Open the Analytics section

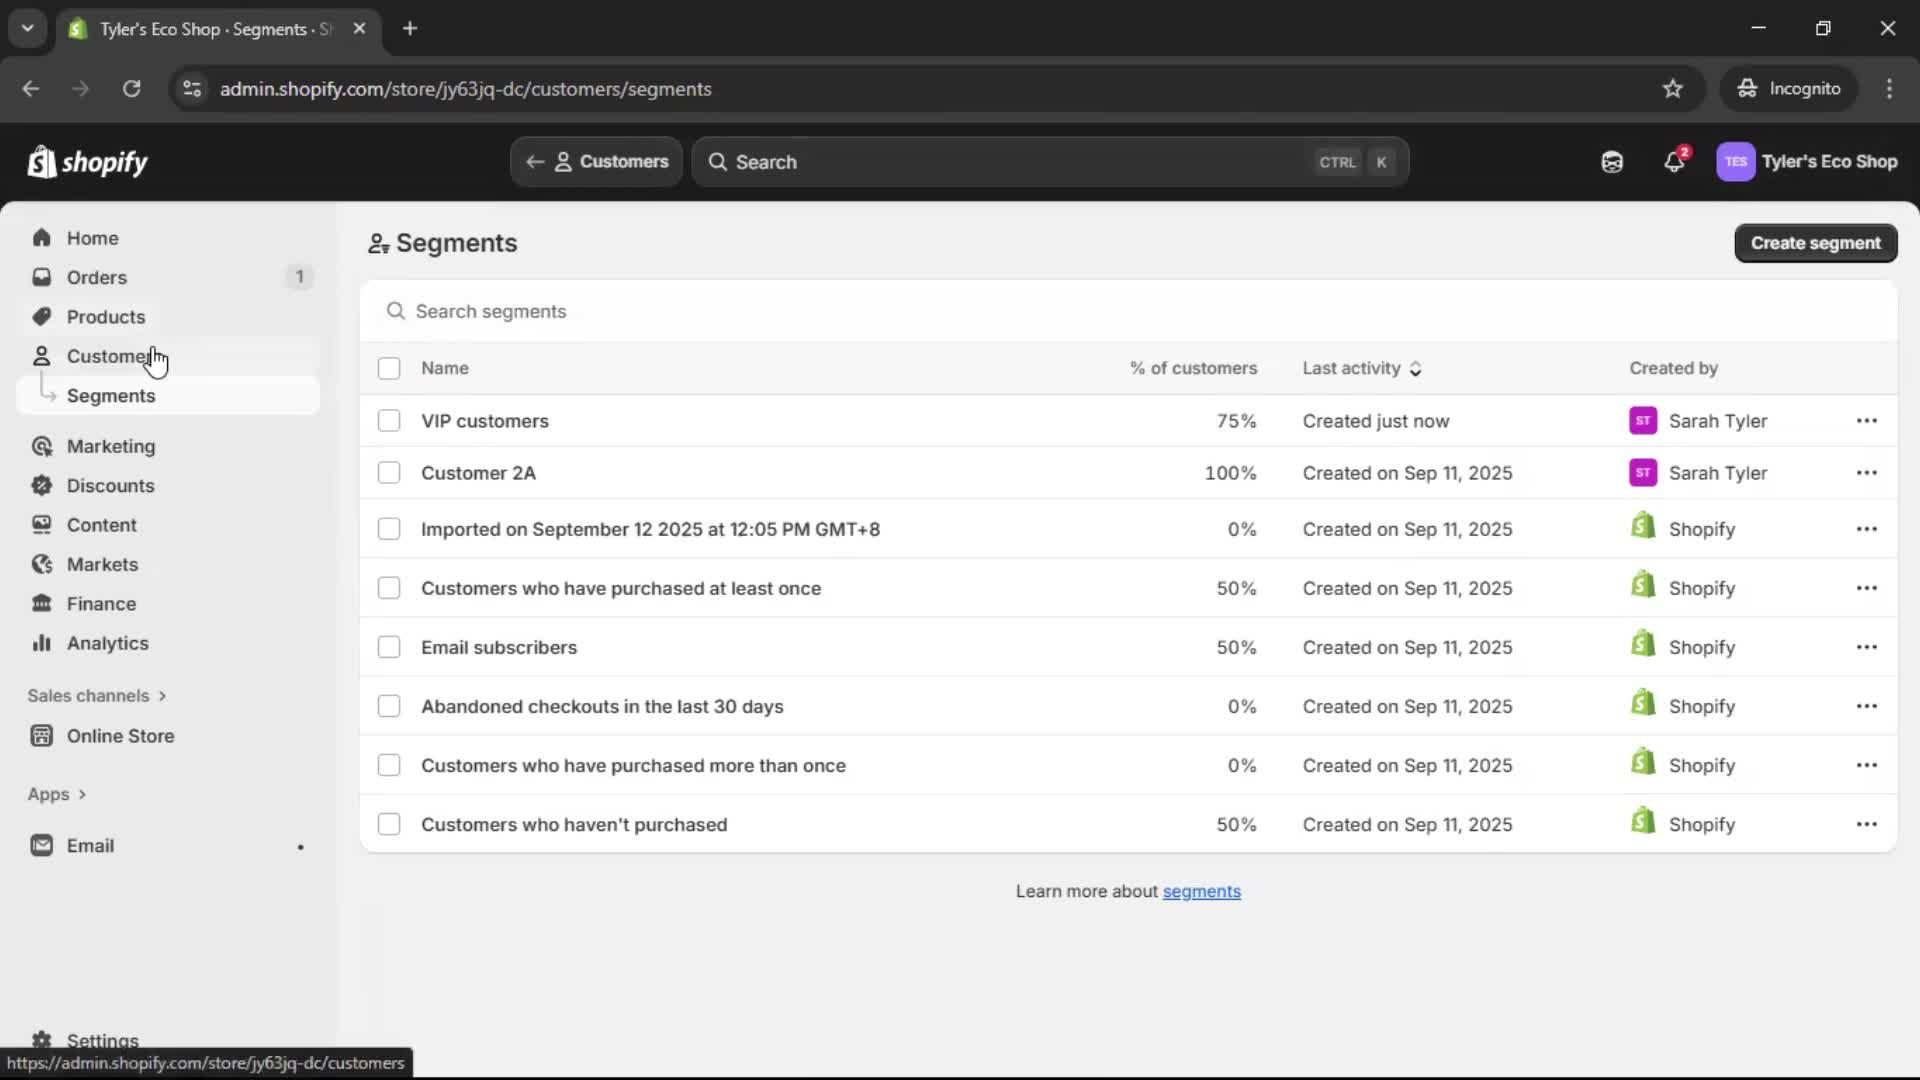(x=107, y=643)
